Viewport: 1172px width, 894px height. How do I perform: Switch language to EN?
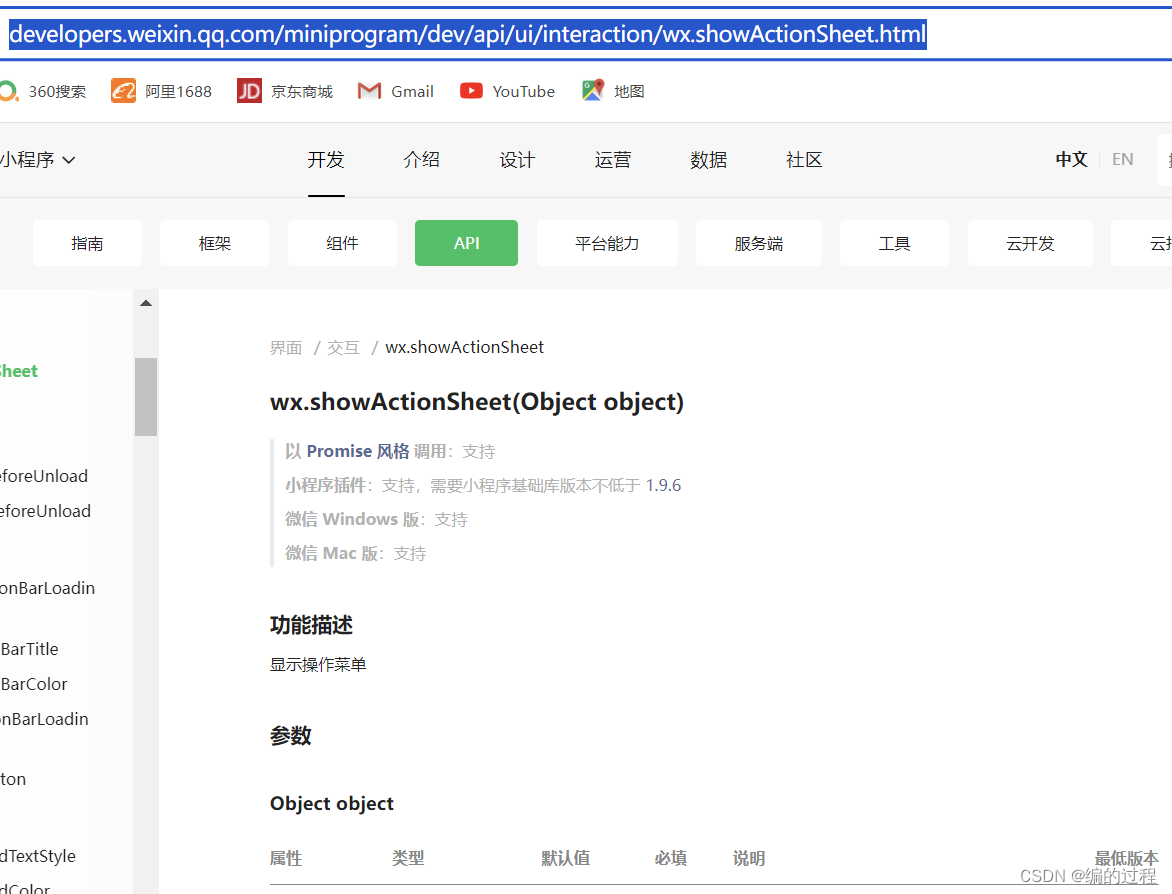click(1123, 159)
